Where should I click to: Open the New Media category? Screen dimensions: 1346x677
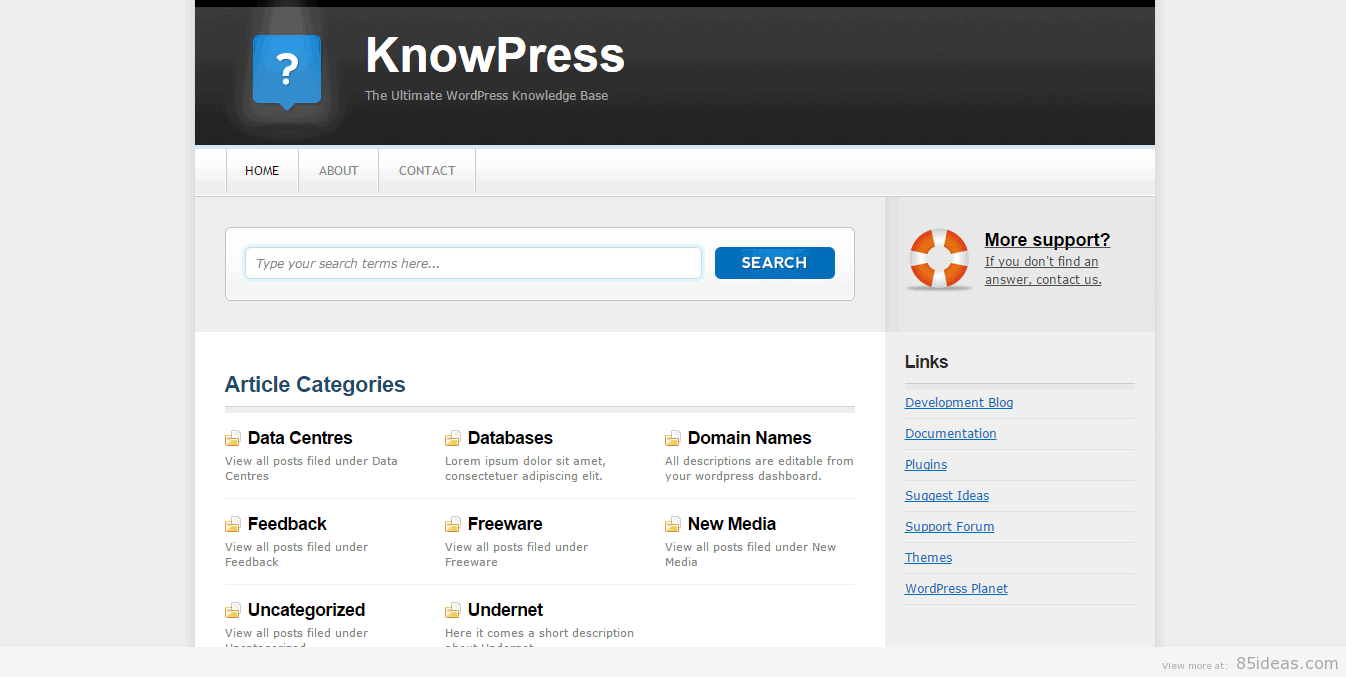point(732,524)
